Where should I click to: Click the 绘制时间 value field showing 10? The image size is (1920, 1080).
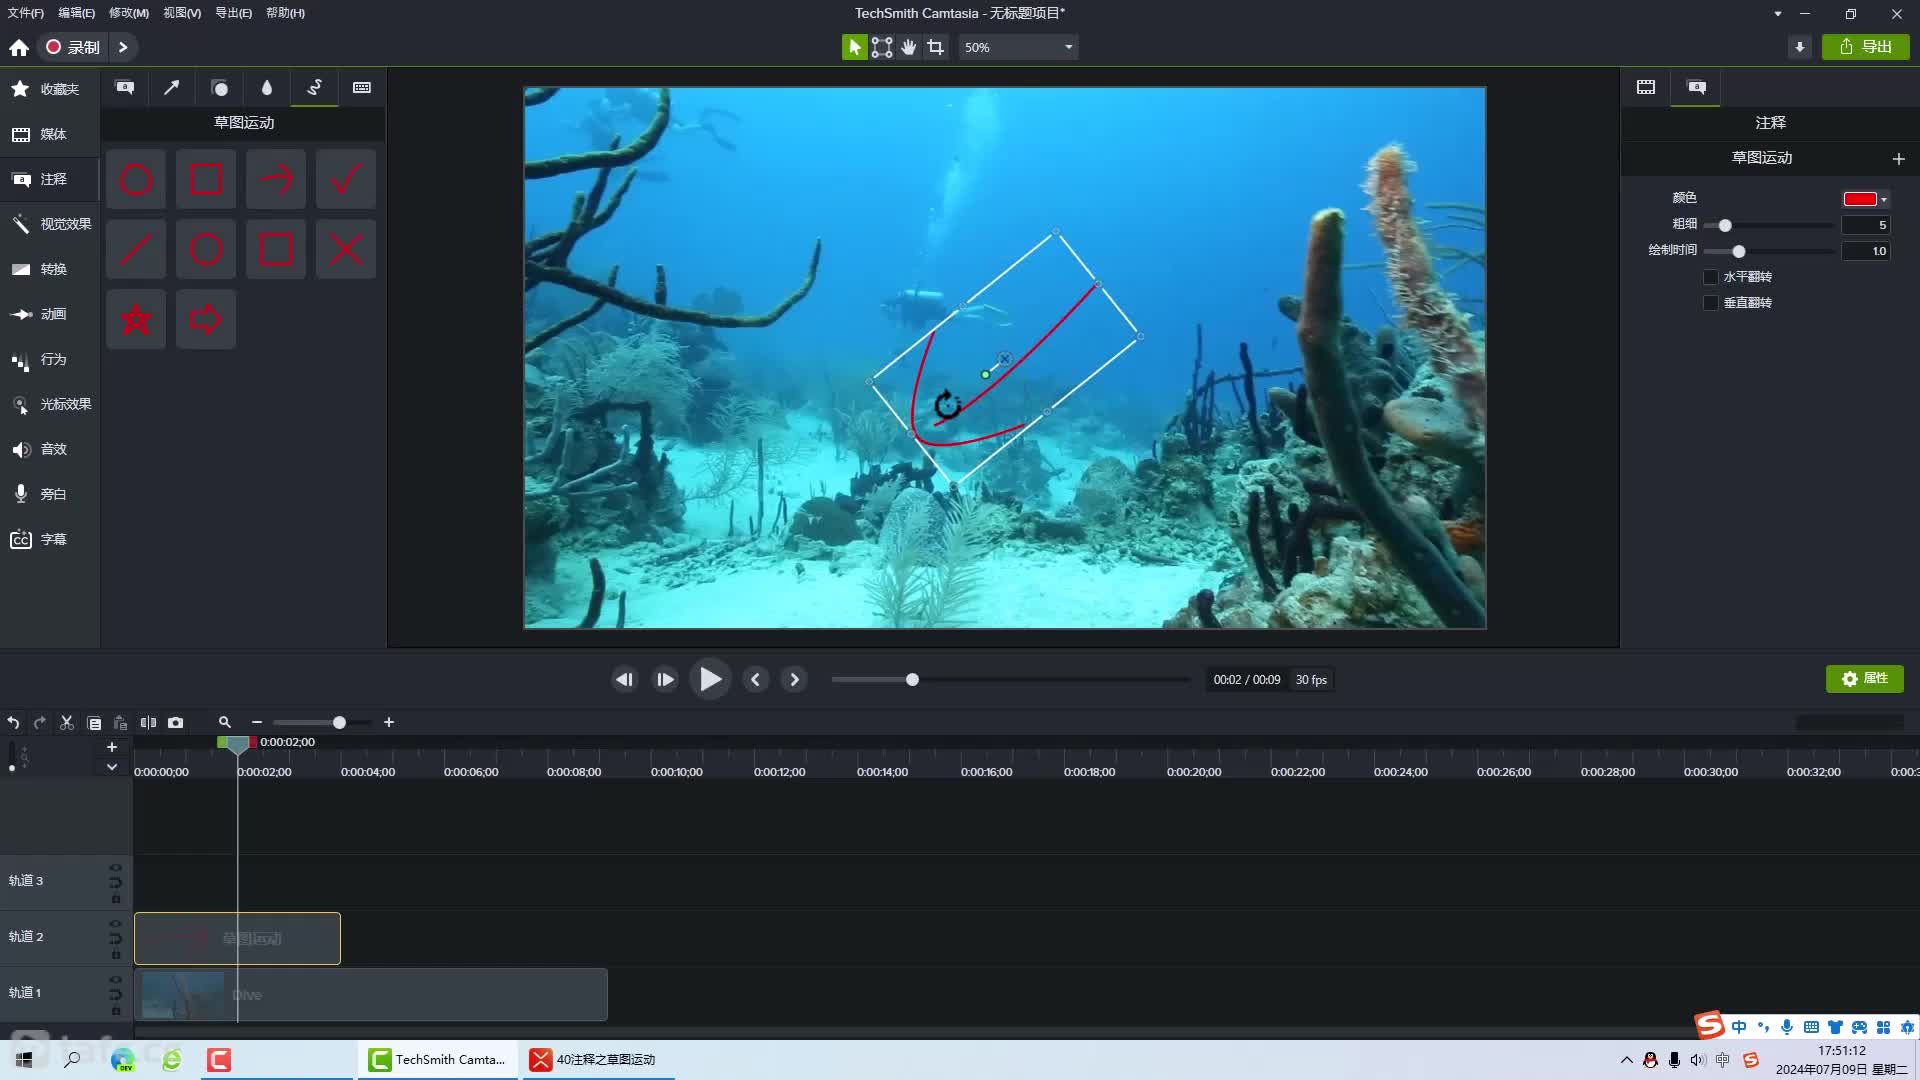1865,251
